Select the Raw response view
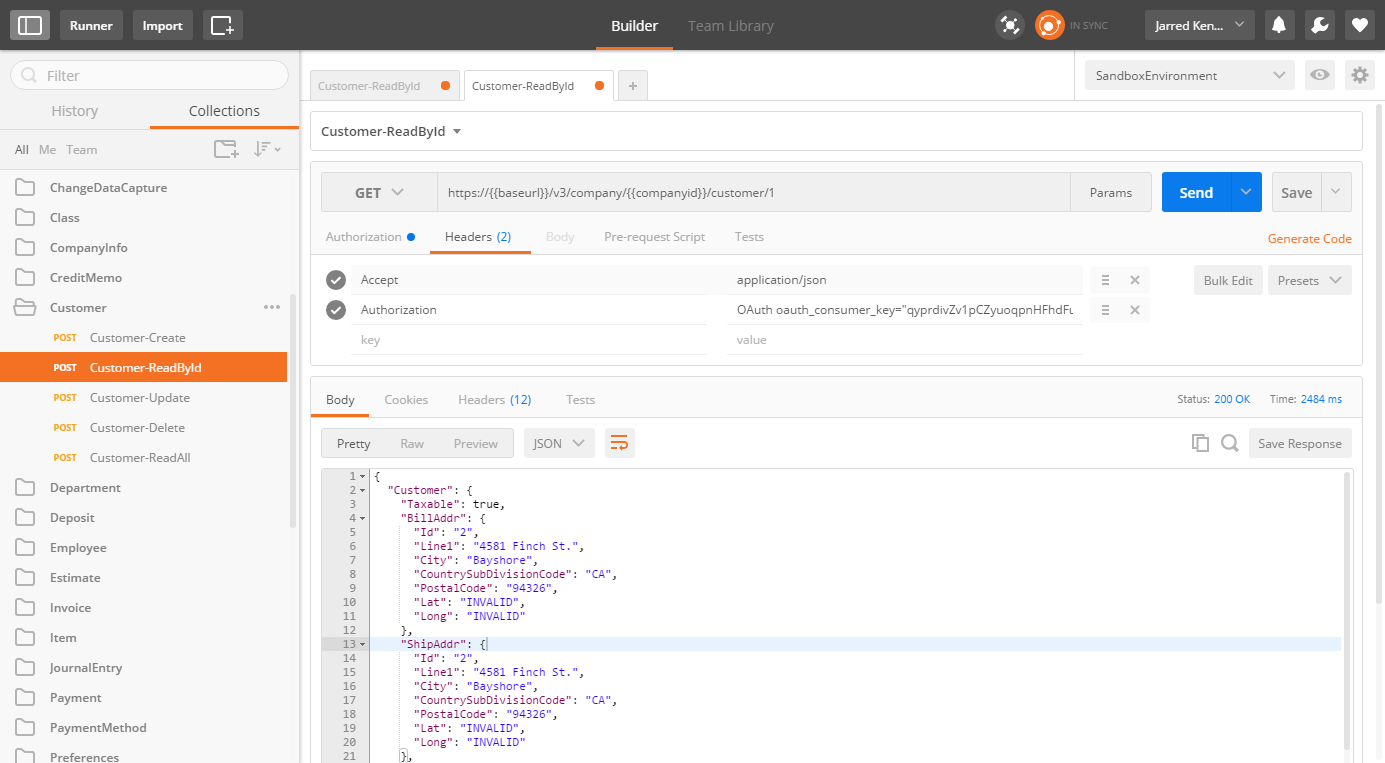 [412, 443]
